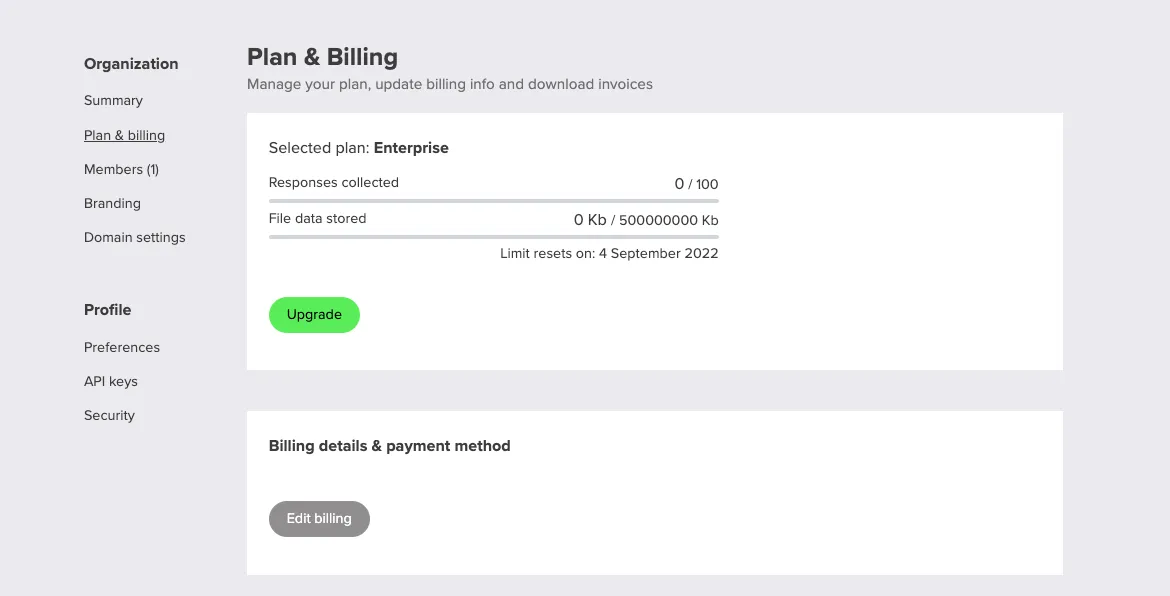Open the Security settings
Image resolution: width=1170 pixels, height=596 pixels.
[x=109, y=415]
